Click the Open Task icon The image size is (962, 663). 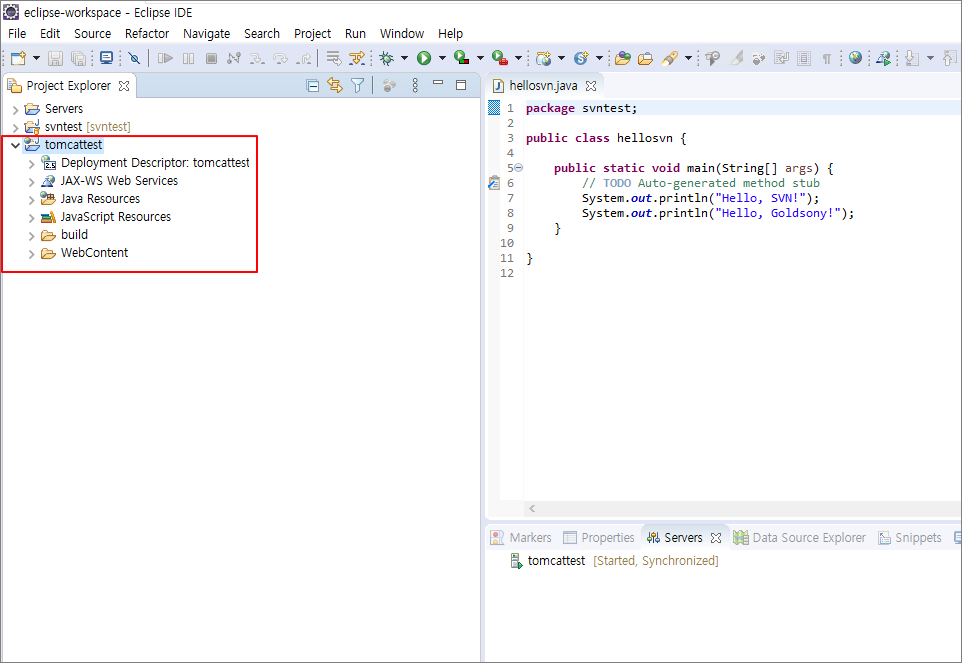tap(645, 58)
